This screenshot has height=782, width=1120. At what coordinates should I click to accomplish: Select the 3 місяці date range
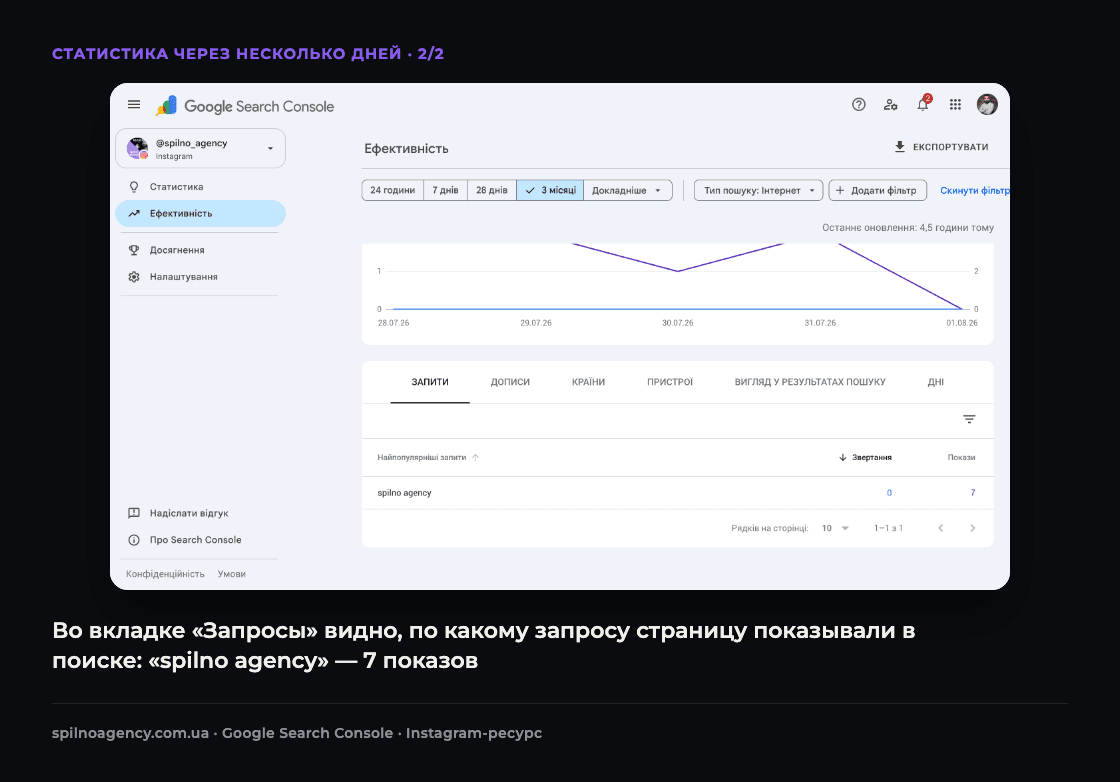click(x=550, y=190)
